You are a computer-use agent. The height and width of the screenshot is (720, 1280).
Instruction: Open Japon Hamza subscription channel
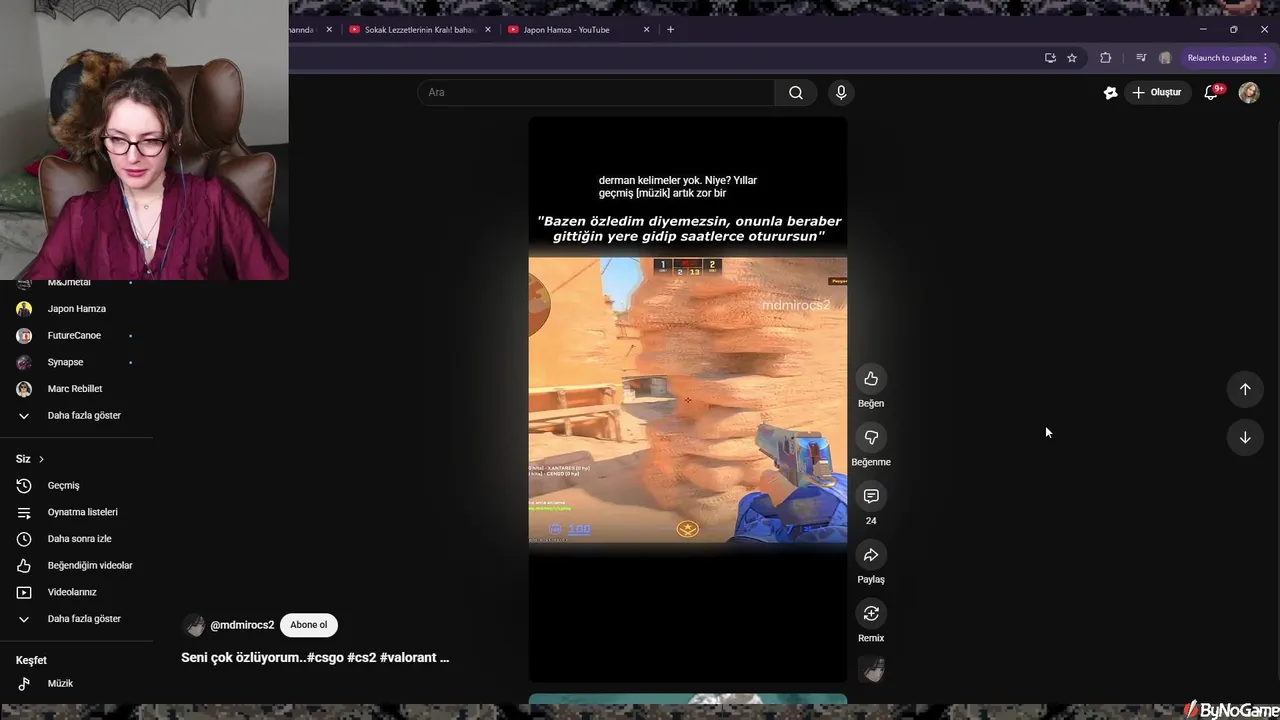tap(76, 309)
